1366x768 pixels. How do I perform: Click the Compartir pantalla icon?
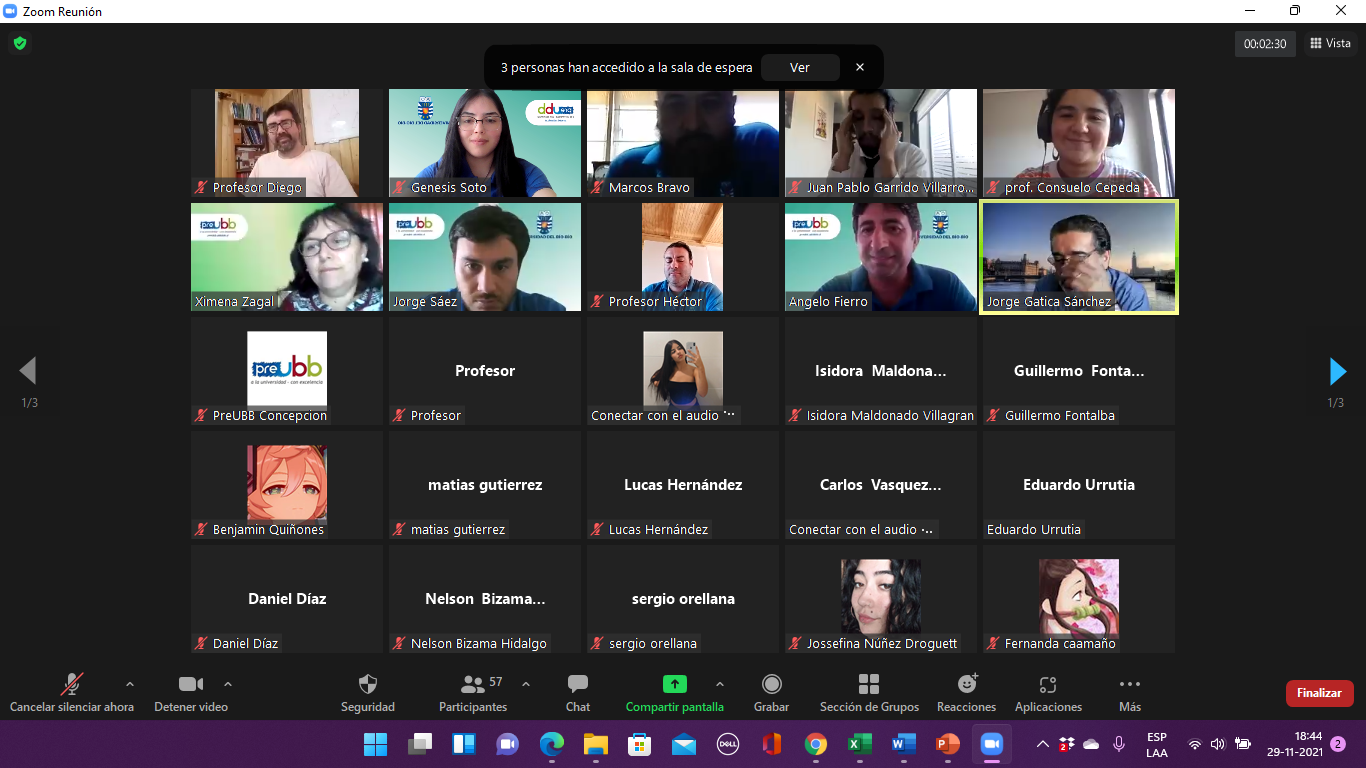coord(675,685)
